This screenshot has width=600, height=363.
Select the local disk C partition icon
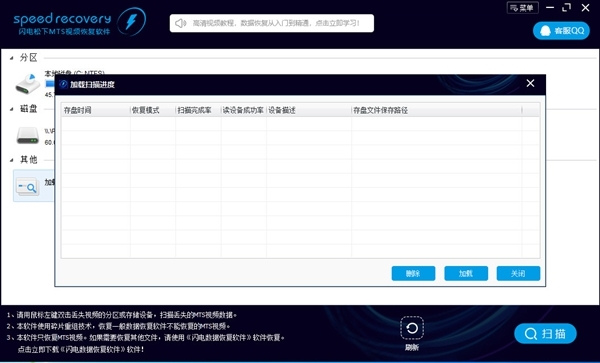[x=28, y=84]
